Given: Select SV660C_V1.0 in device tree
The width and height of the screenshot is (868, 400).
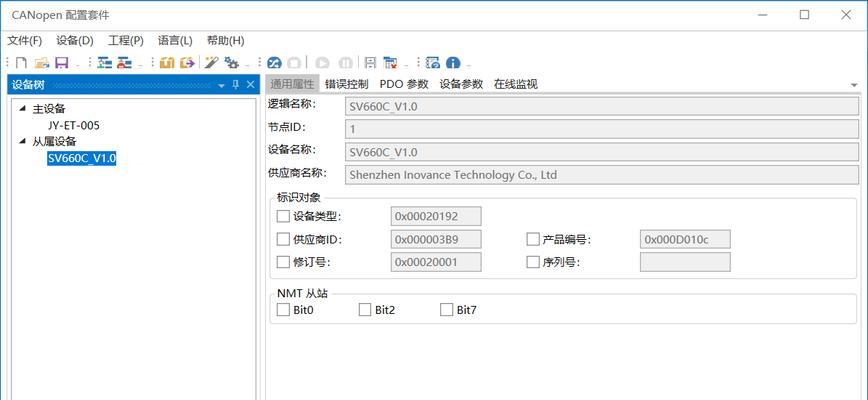Looking at the screenshot, I should pyautogui.click(x=82, y=158).
